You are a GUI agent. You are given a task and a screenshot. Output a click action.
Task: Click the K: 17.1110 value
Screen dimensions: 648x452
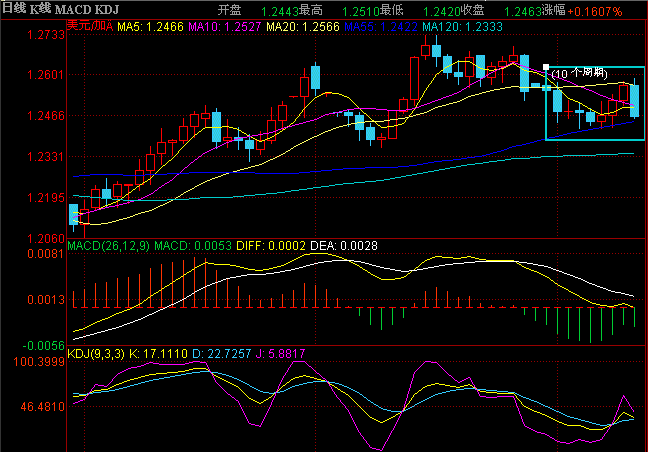coord(158,354)
